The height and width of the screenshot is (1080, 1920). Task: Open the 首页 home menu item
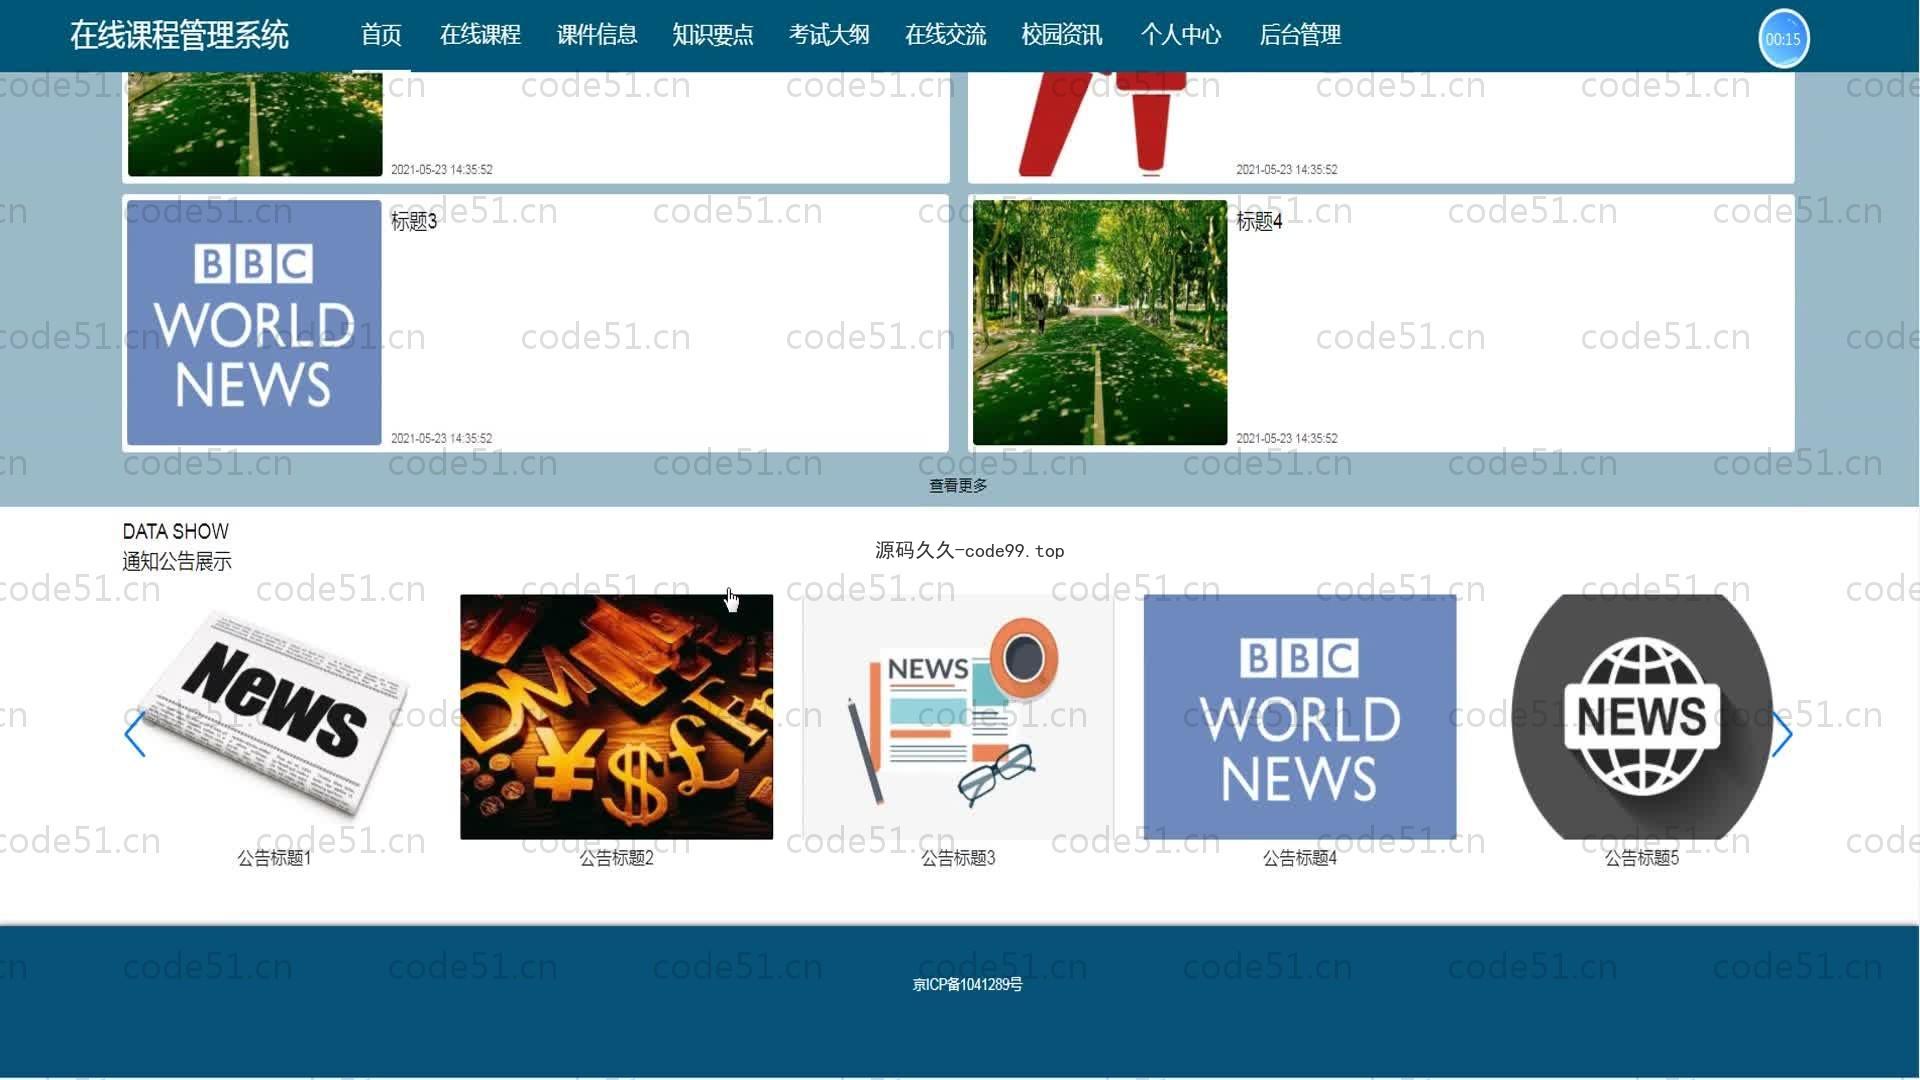(x=381, y=35)
